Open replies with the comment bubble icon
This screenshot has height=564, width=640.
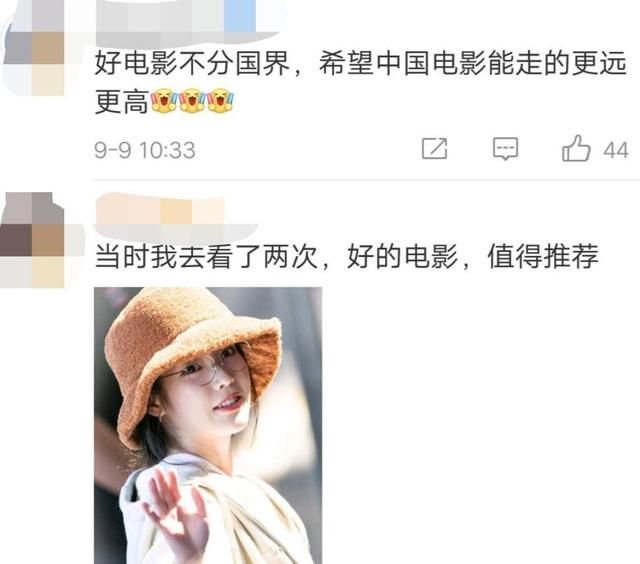point(505,149)
